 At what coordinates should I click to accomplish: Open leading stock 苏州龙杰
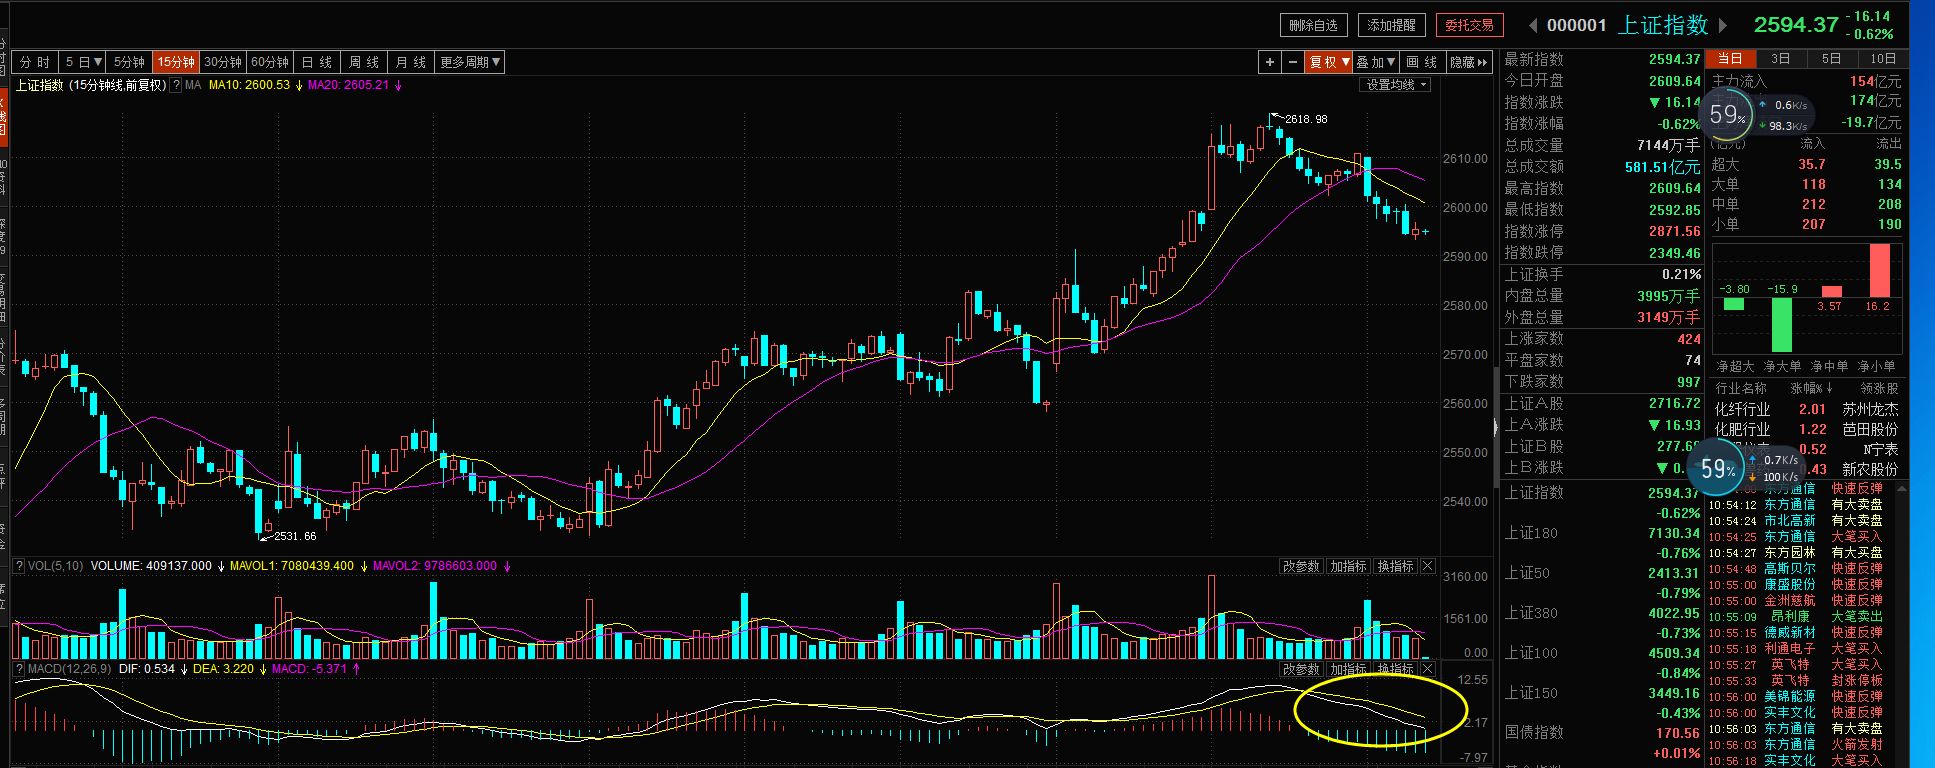tap(1870, 409)
